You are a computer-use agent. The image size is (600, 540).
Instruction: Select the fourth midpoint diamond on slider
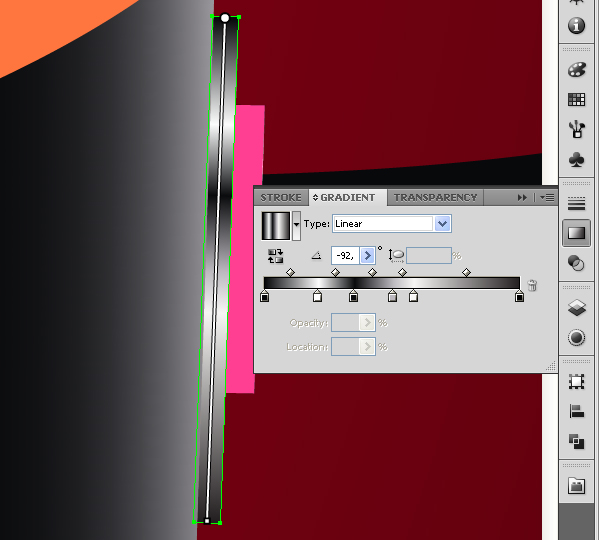click(x=403, y=272)
